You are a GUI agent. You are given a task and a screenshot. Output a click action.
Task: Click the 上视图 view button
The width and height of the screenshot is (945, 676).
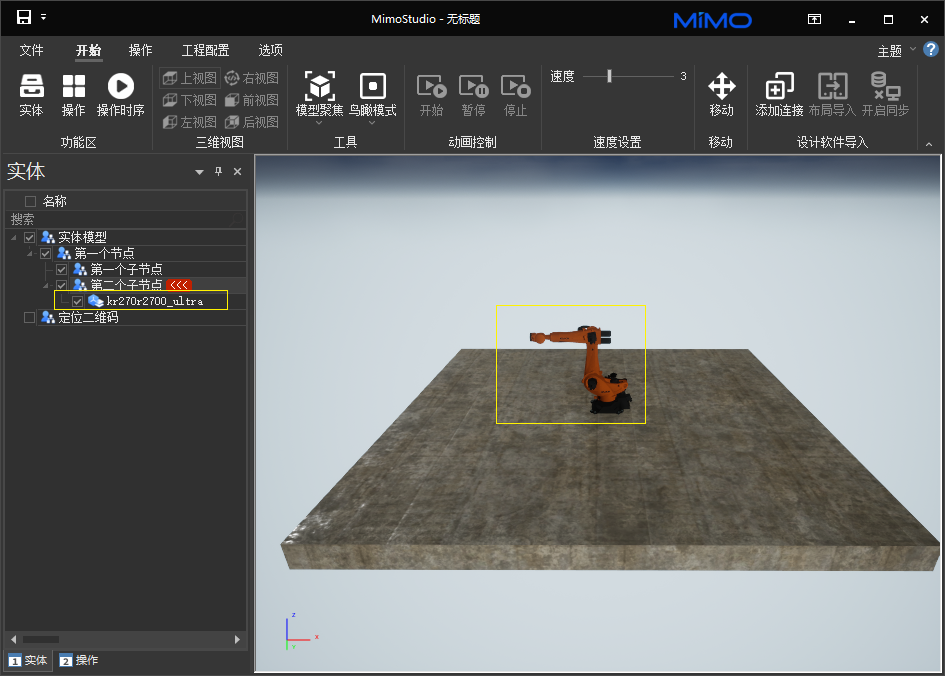(189, 78)
